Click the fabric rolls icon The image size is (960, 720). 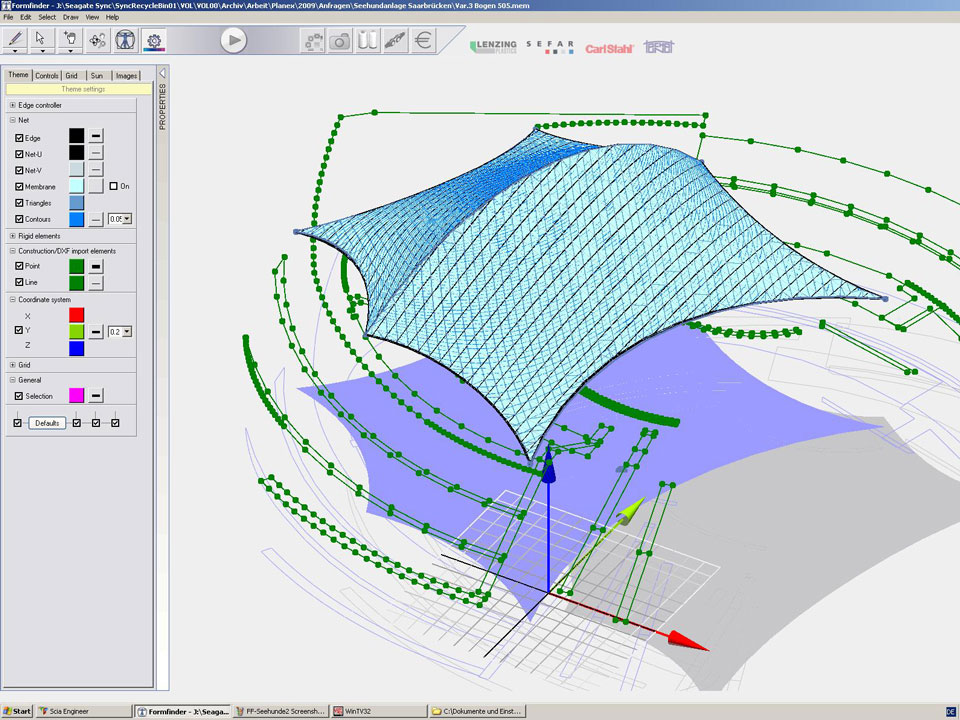(x=368, y=40)
